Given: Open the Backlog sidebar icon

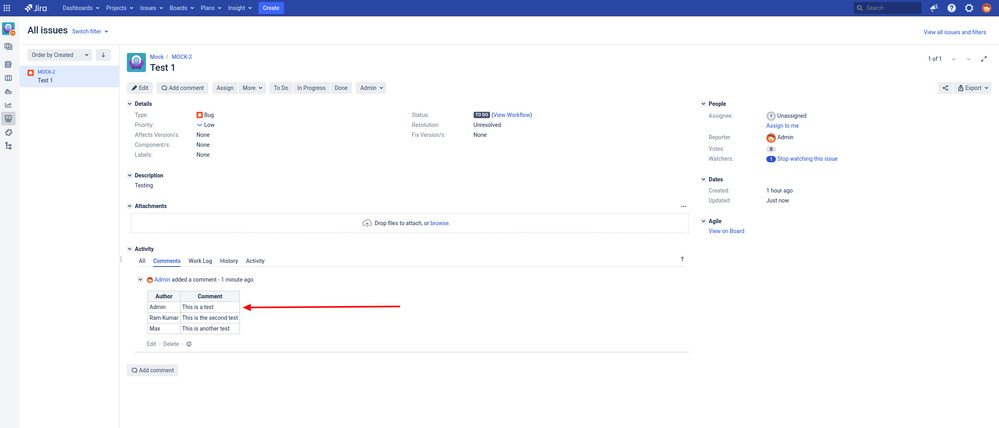Looking at the screenshot, I should pos(8,64).
